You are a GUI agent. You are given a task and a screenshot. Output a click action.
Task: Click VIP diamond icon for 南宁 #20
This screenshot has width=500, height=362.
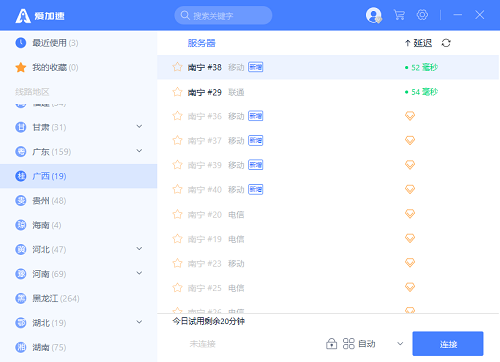point(410,214)
